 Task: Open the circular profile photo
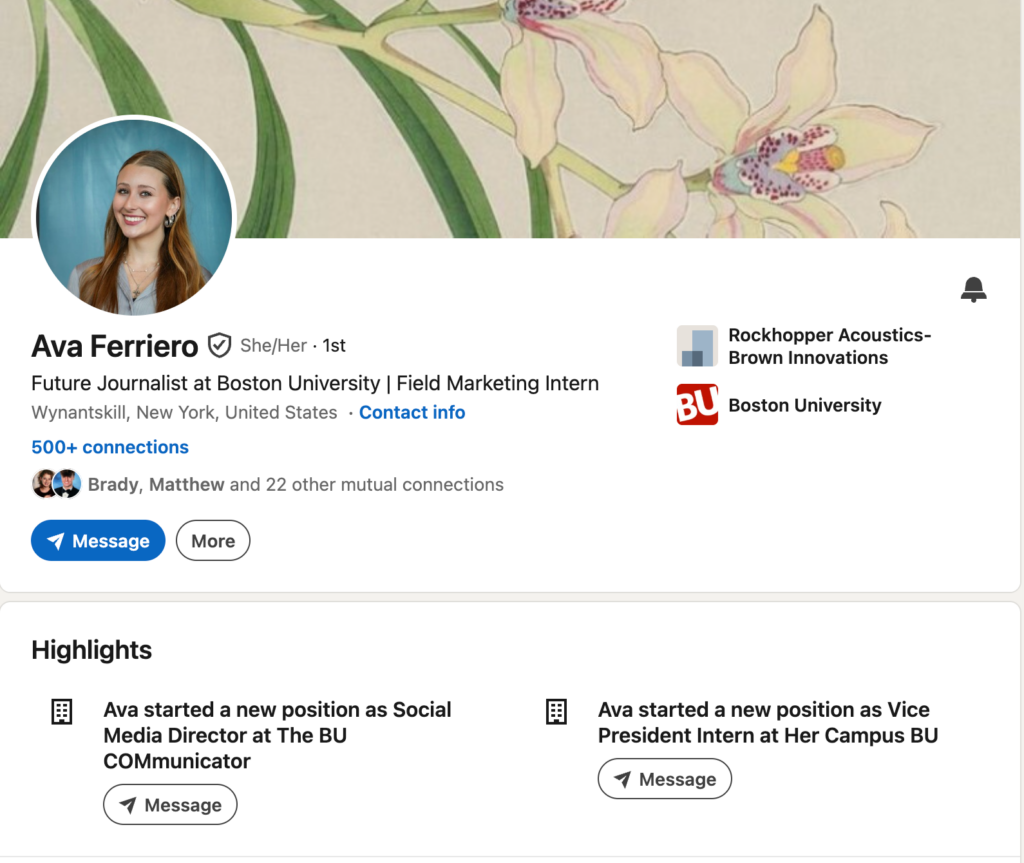coord(134,217)
